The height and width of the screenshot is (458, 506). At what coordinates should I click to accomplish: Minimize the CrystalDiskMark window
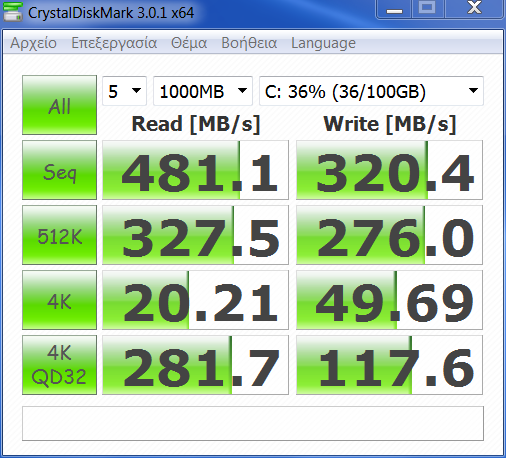click(x=394, y=9)
